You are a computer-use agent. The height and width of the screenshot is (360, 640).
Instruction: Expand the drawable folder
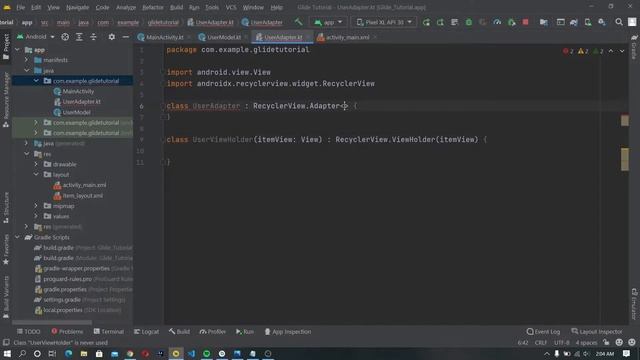click(x=36, y=164)
